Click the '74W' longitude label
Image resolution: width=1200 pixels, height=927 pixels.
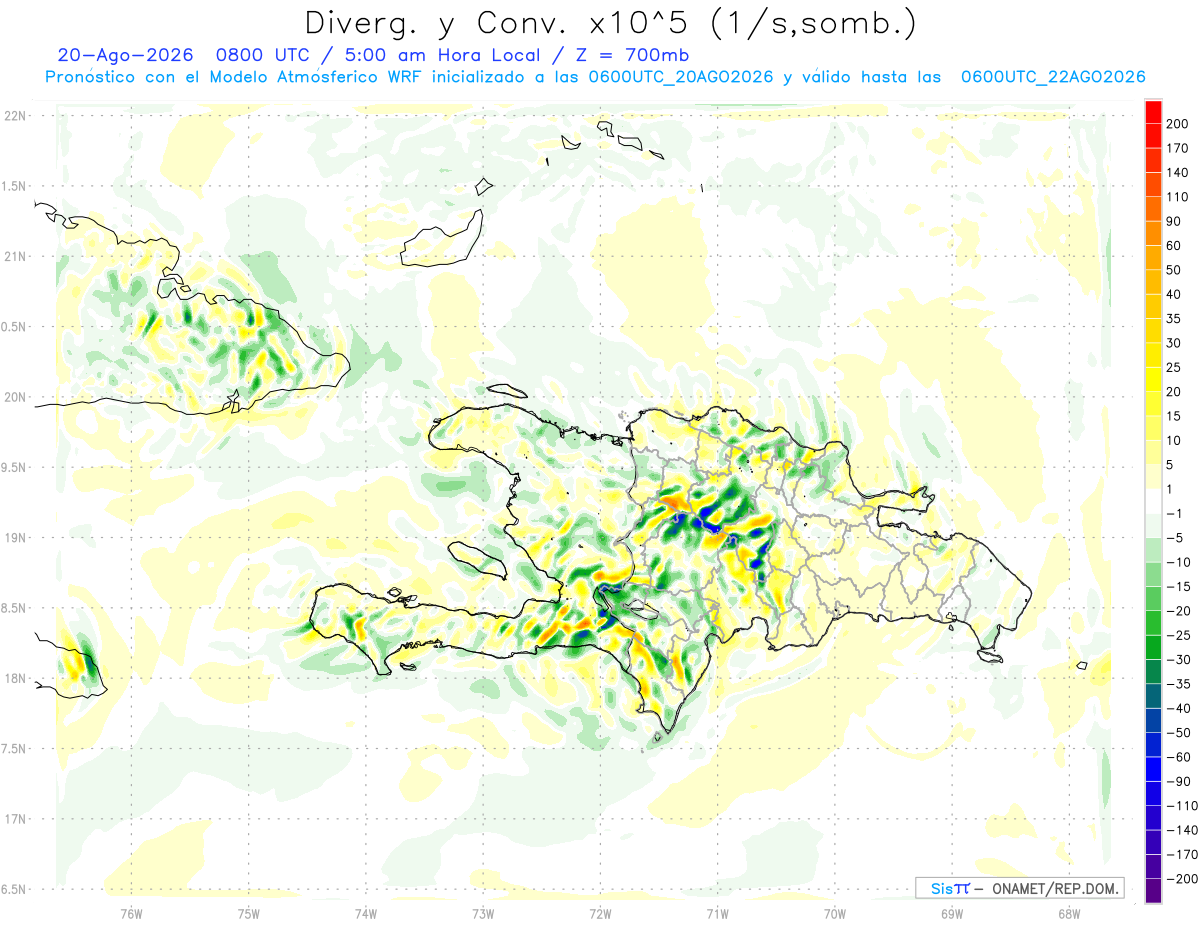coord(365,913)
